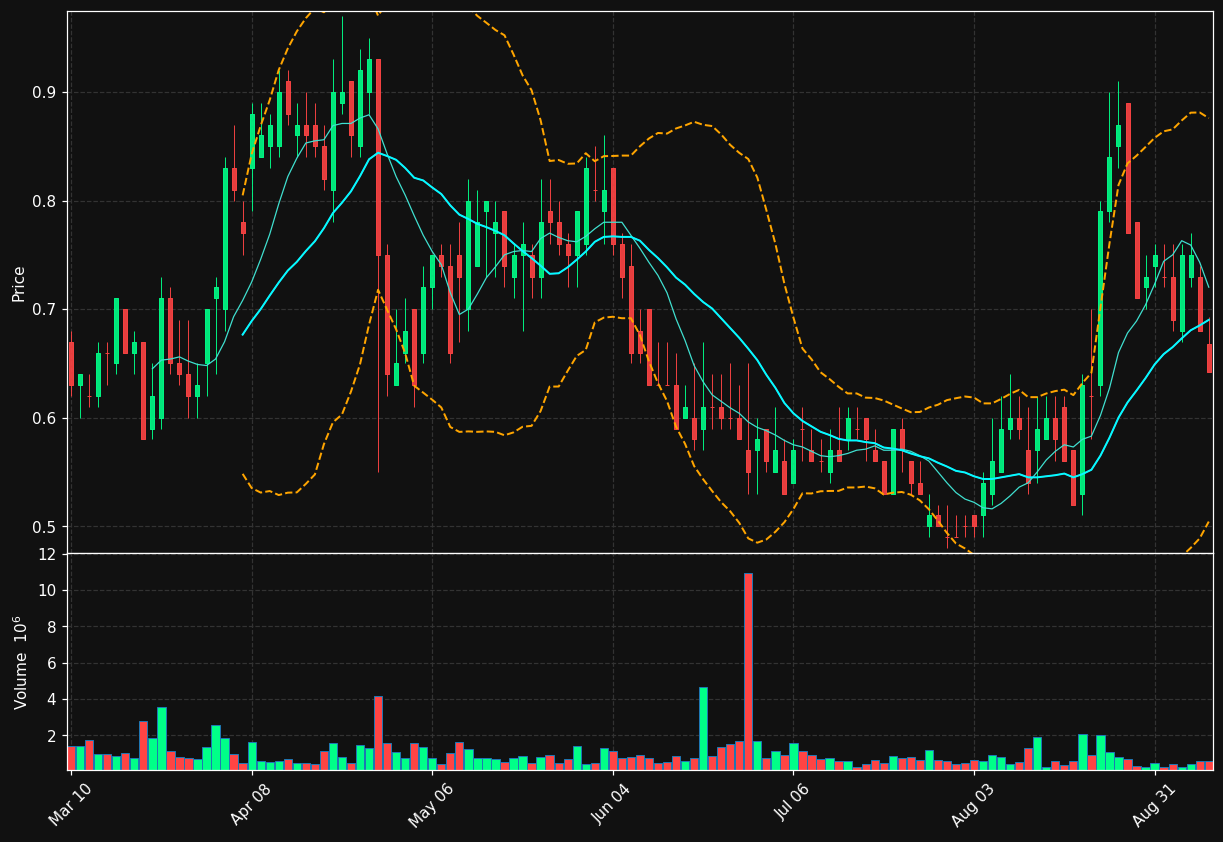Click the Aug 03 date label
Viewport: 1223px width, 842px height.
tap(973, 804)
